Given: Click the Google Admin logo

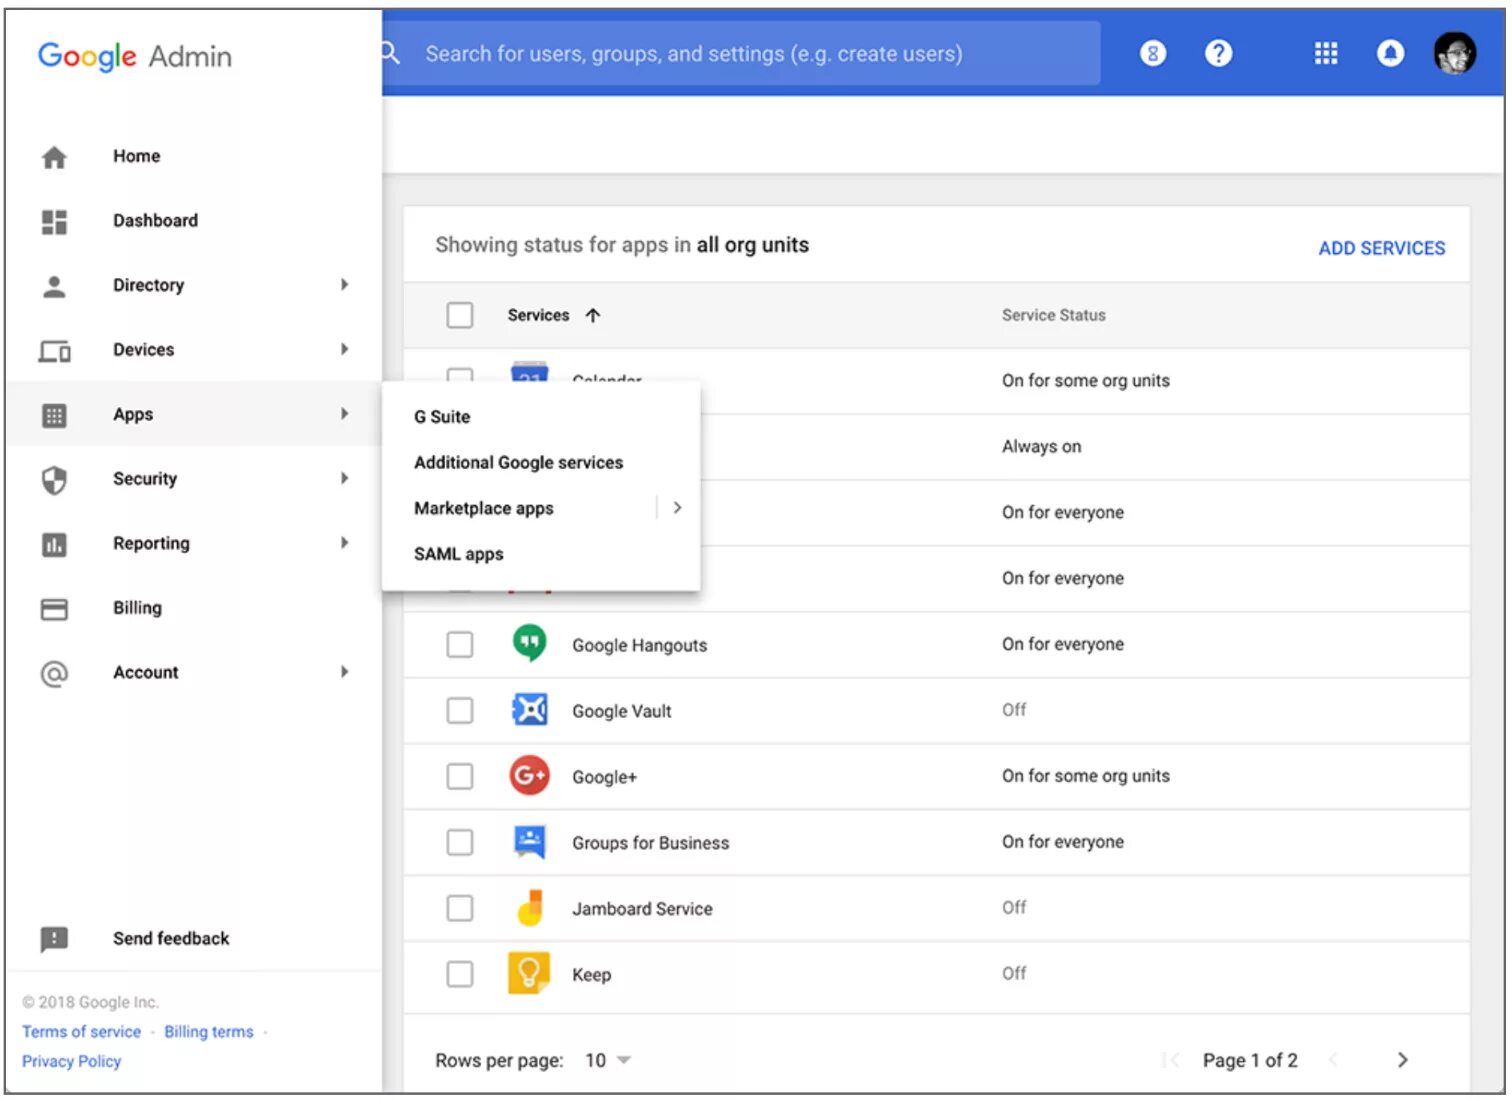Looking at the screenshot, I should point(134,57).
